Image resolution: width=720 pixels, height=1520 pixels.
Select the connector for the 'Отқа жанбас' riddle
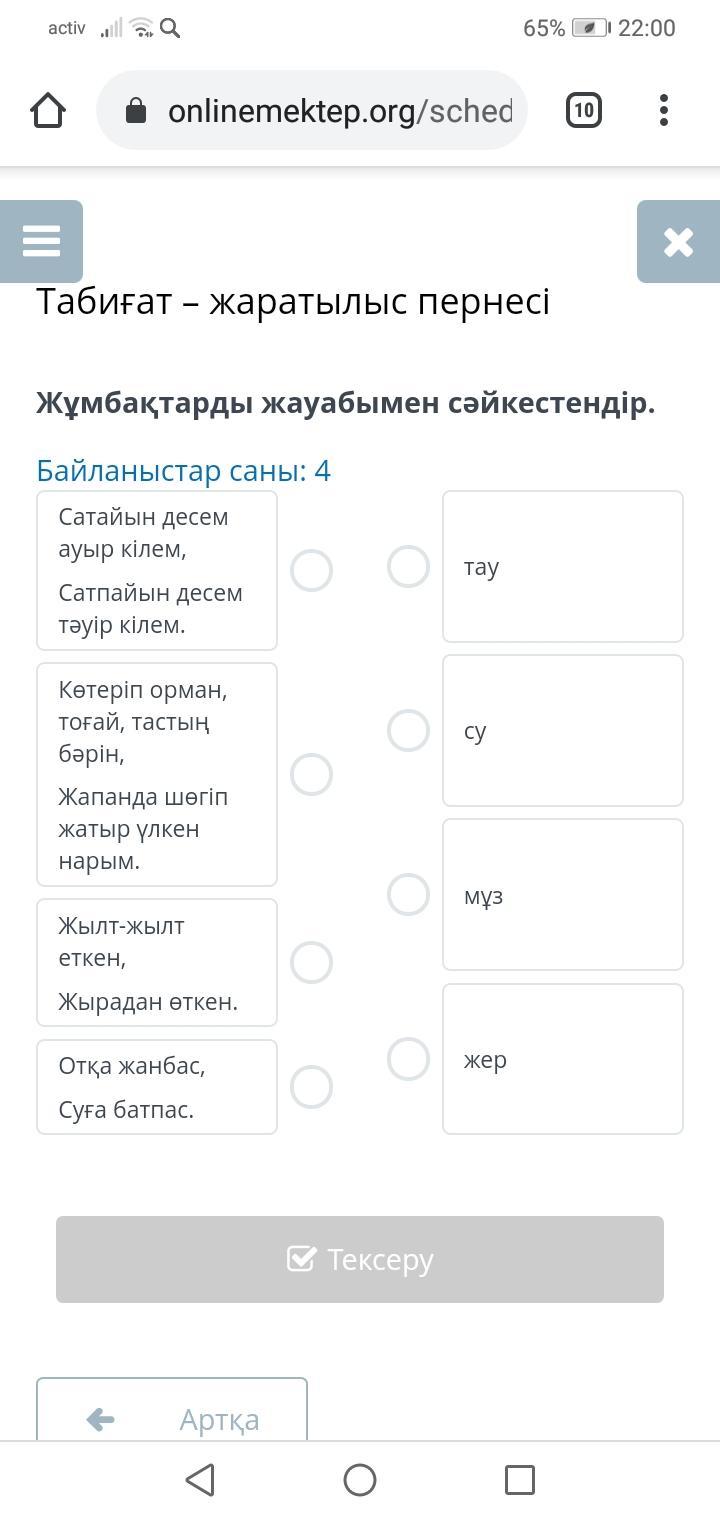click(x=311, y=1087)
